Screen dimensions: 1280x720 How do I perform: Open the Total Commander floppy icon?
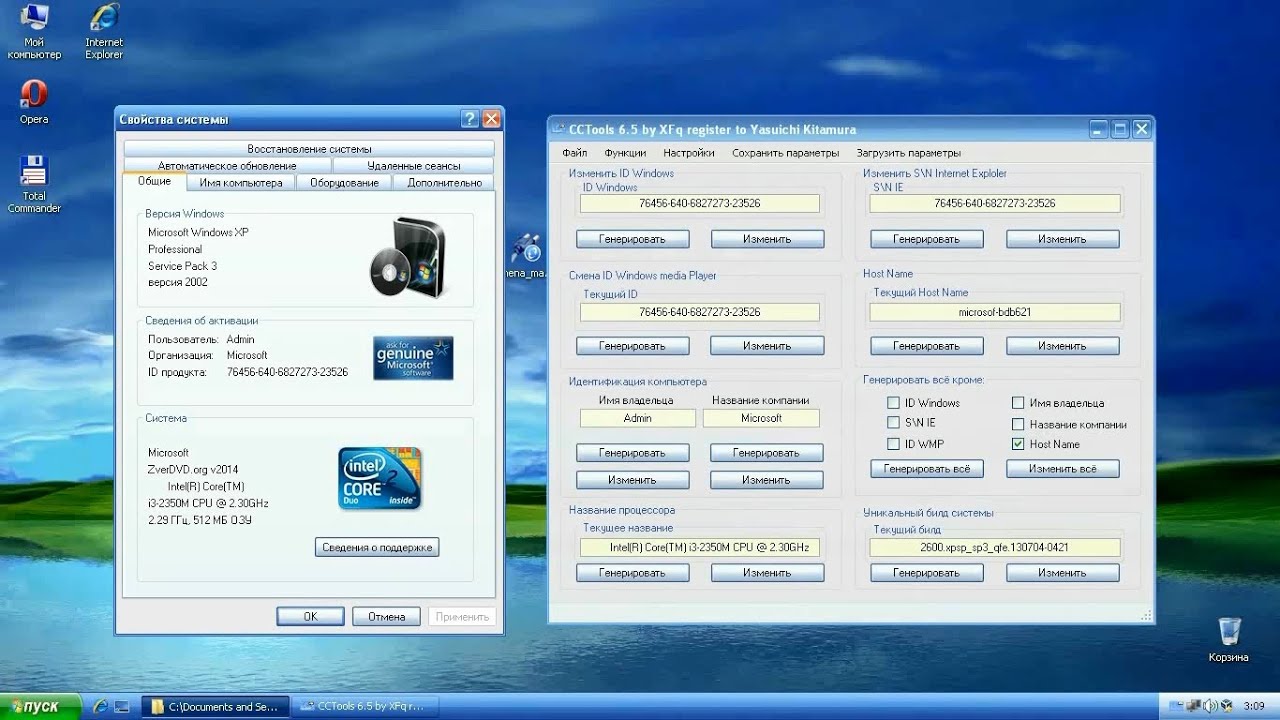point(34,184)
